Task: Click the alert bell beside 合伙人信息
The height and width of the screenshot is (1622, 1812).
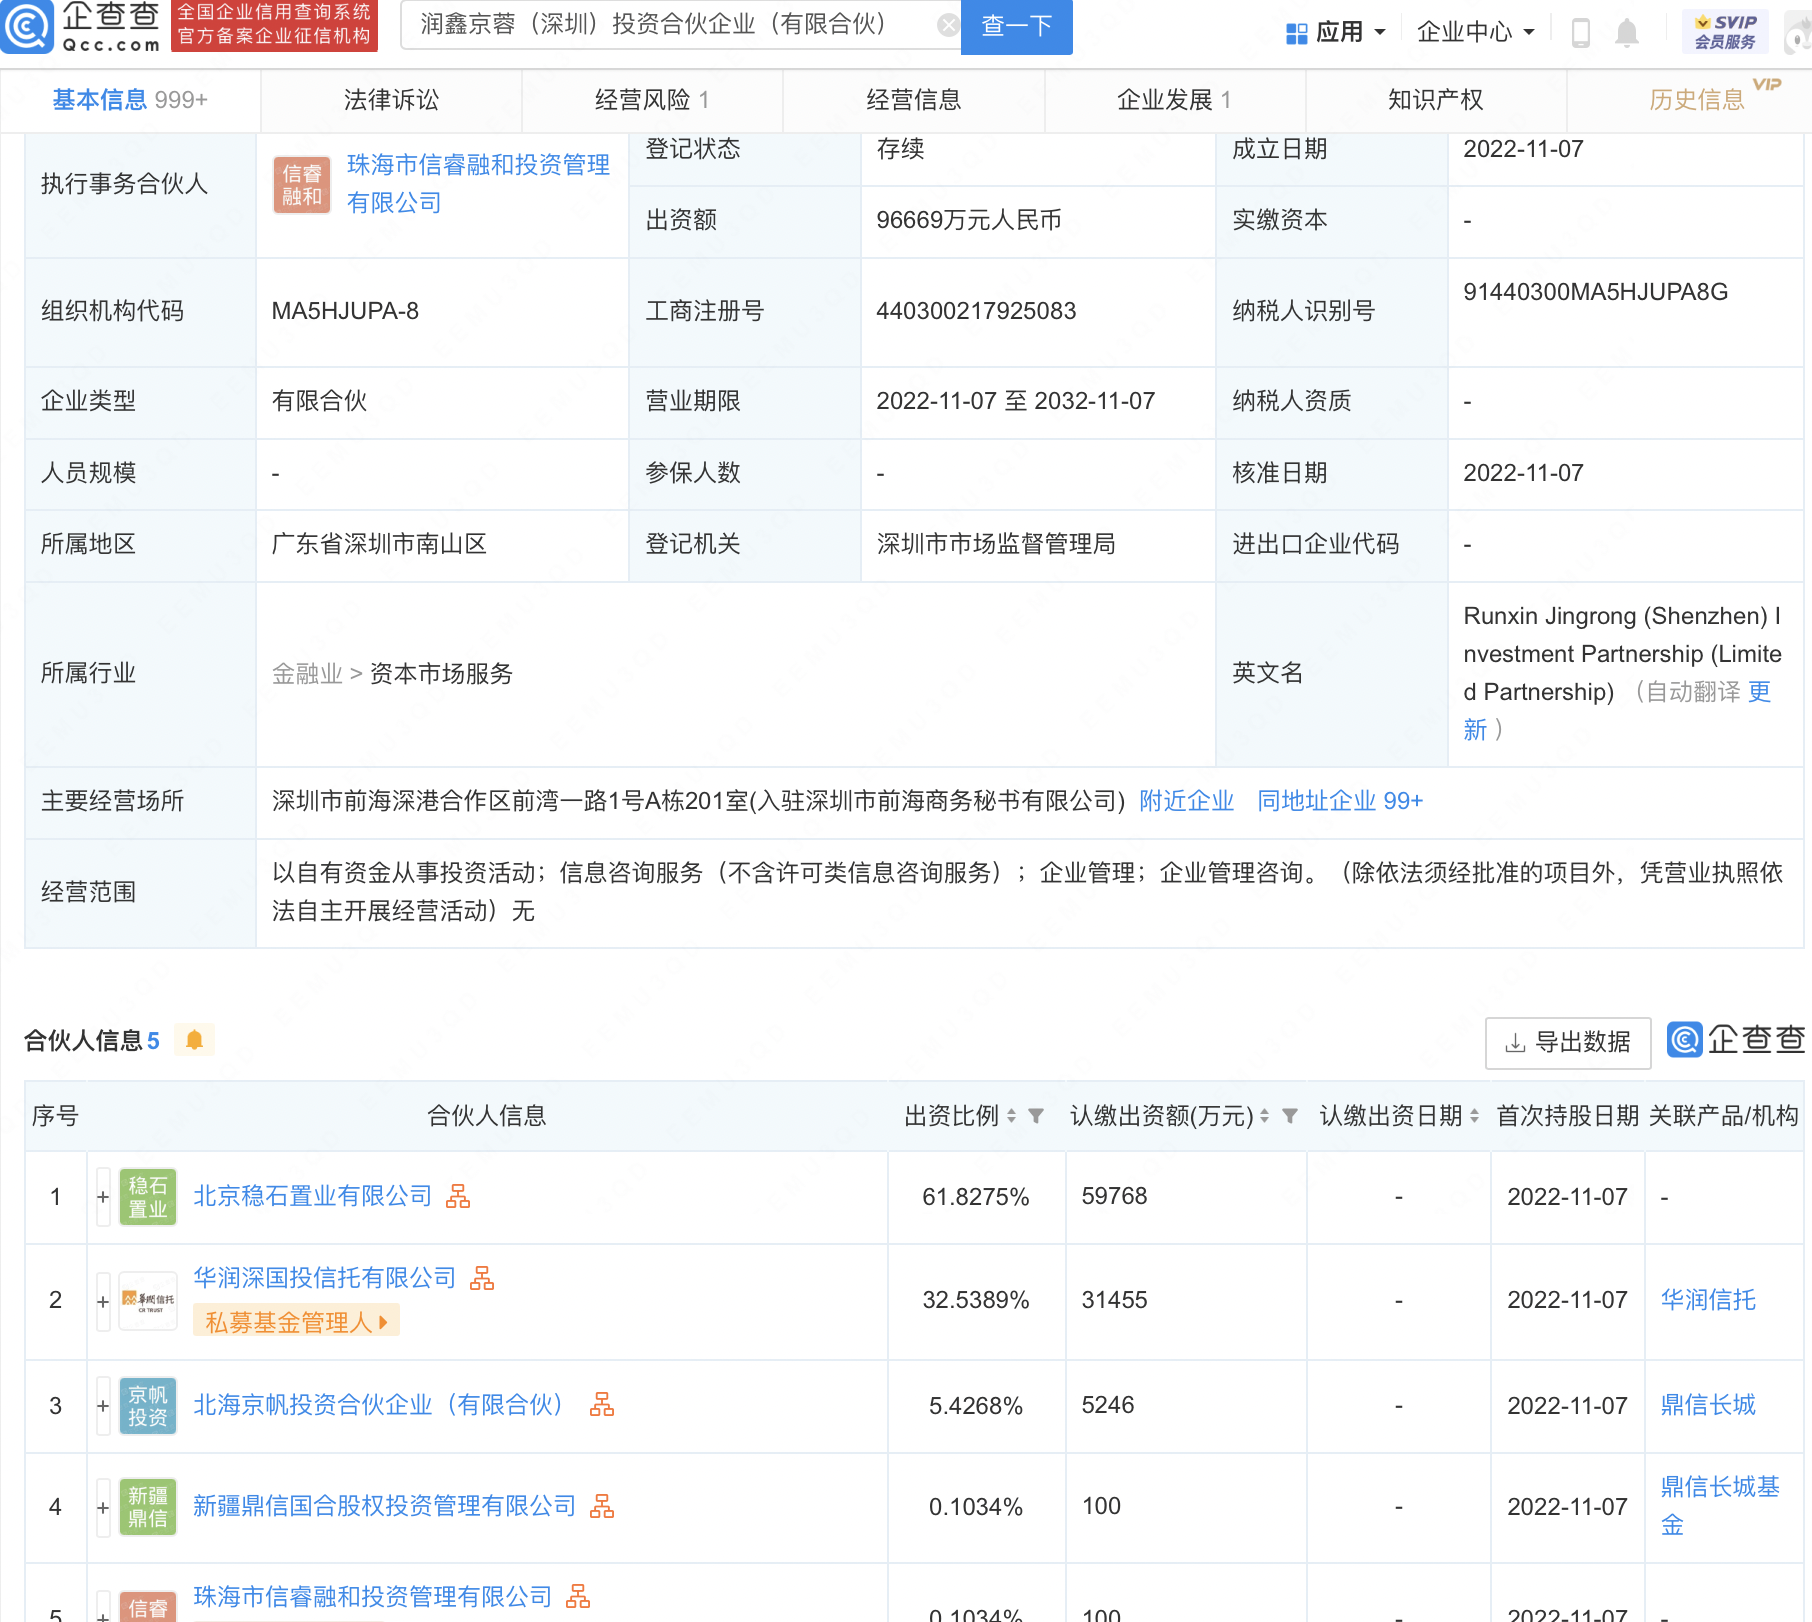Action: (x=195, y=1040)
